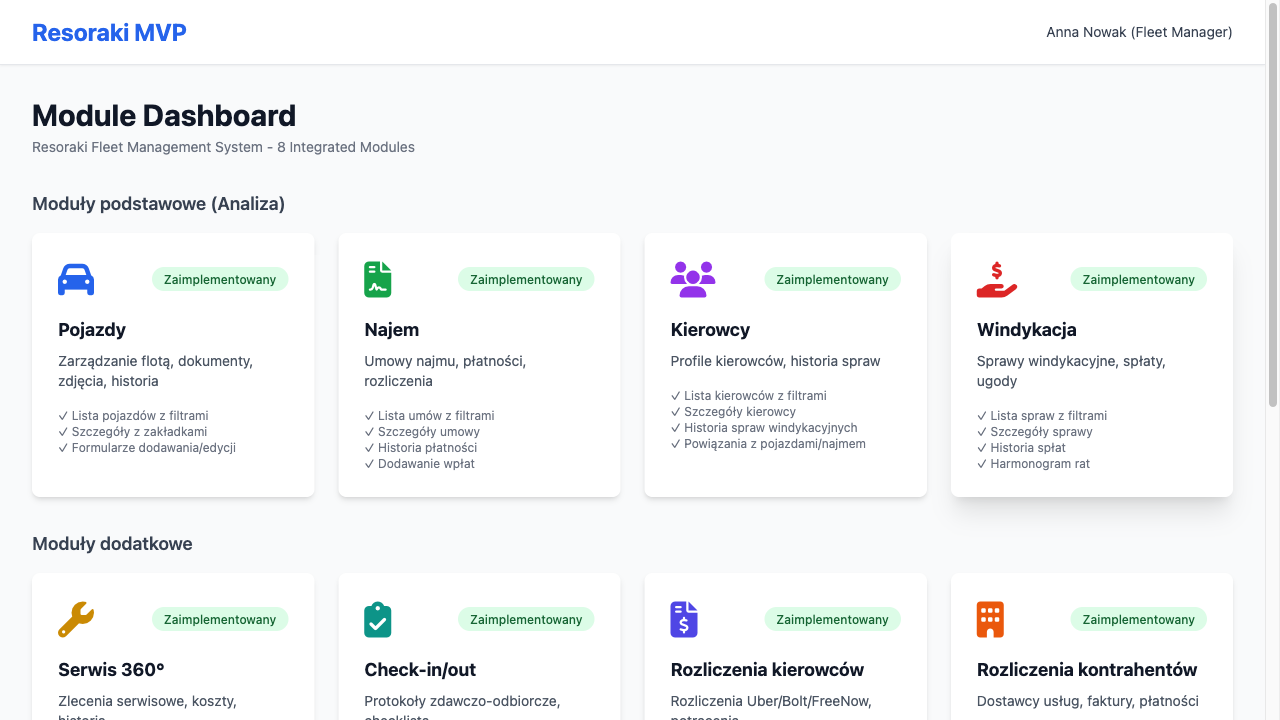Open the Najem module title
The image size is (1280, 720).
point(392,330)
